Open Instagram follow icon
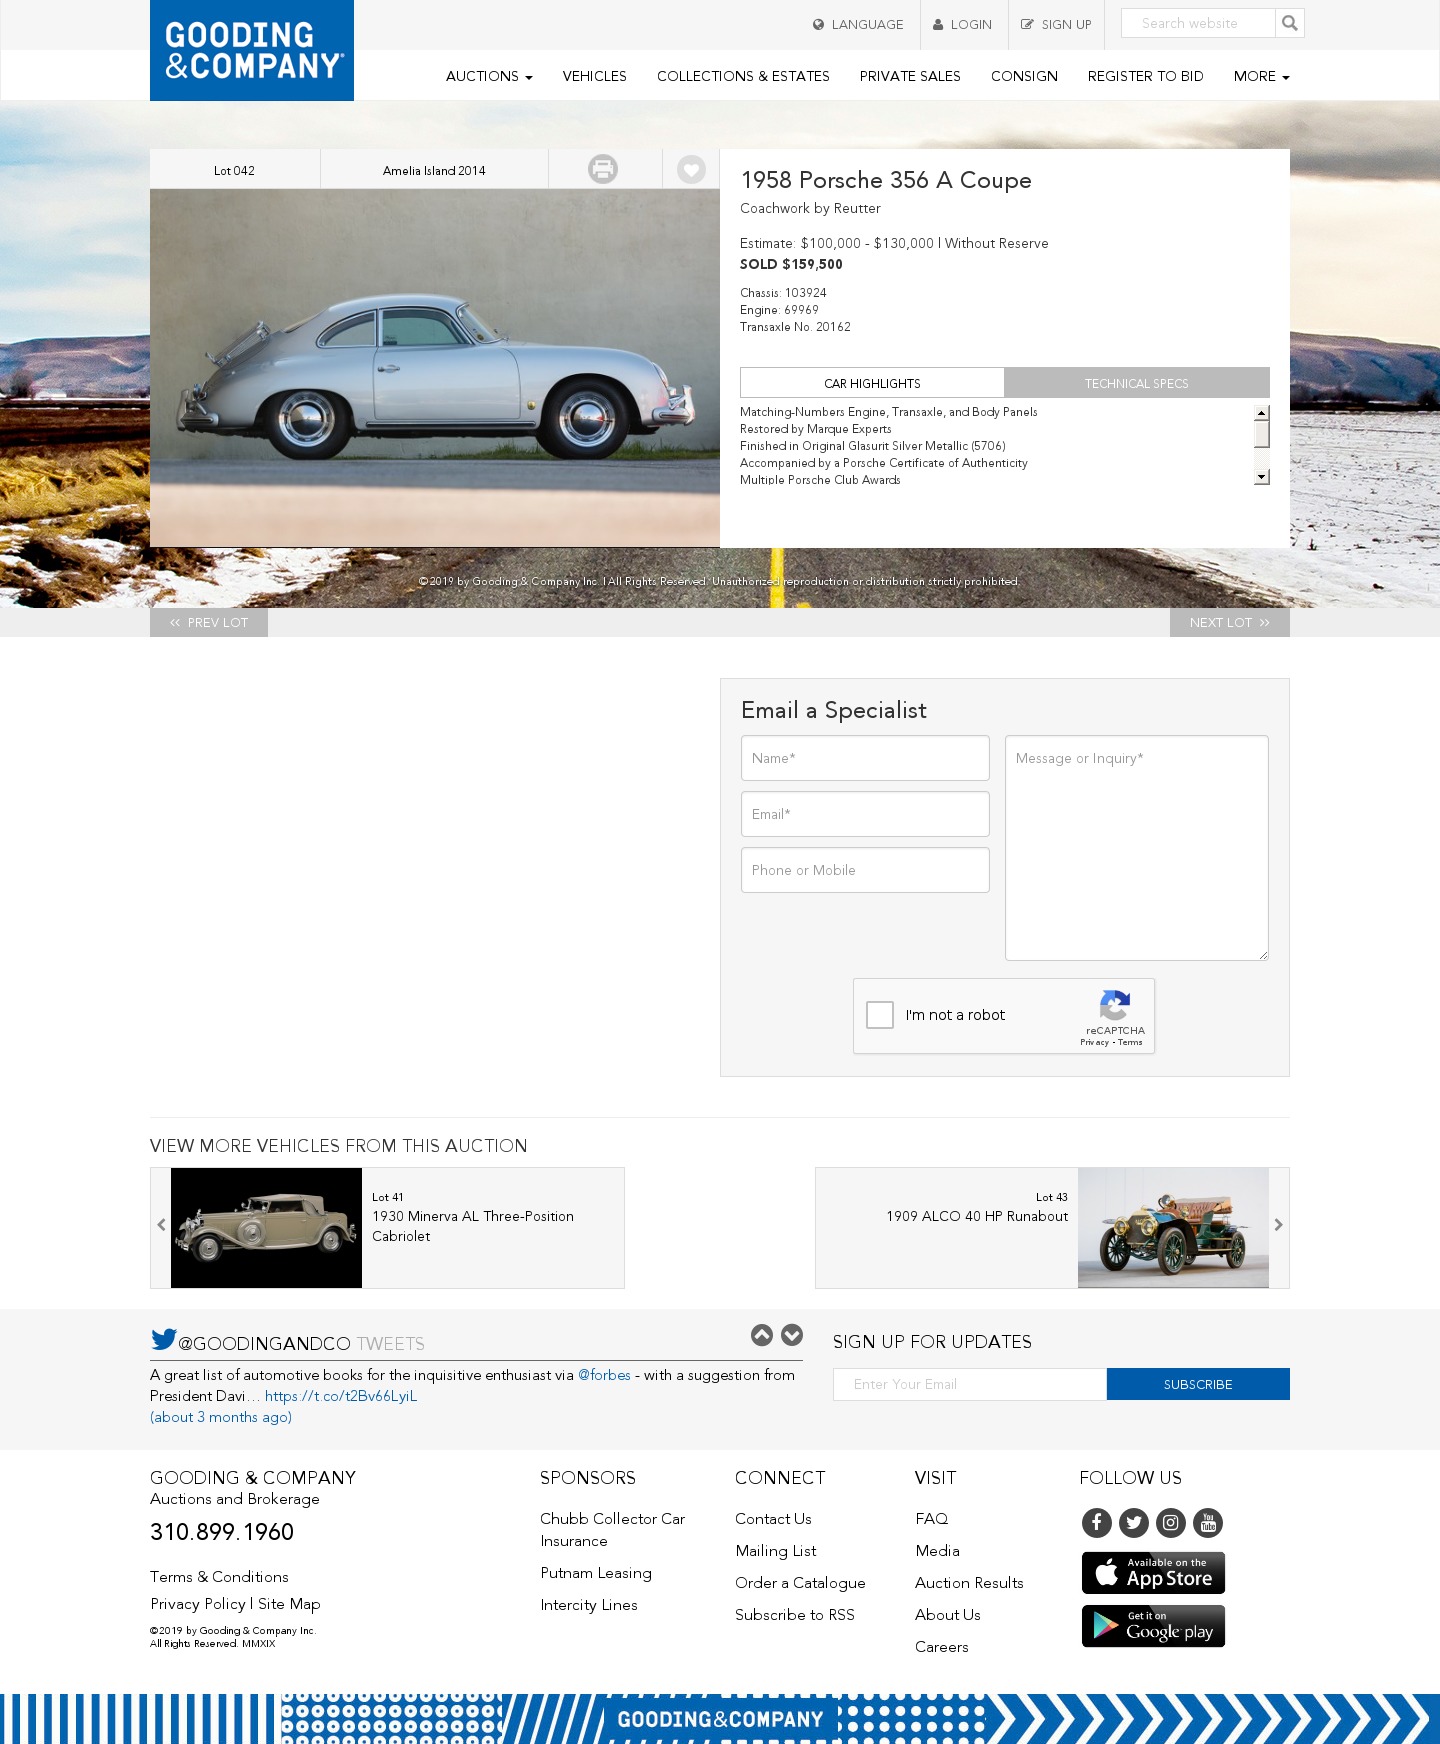 click(x=1171, y=1523)
